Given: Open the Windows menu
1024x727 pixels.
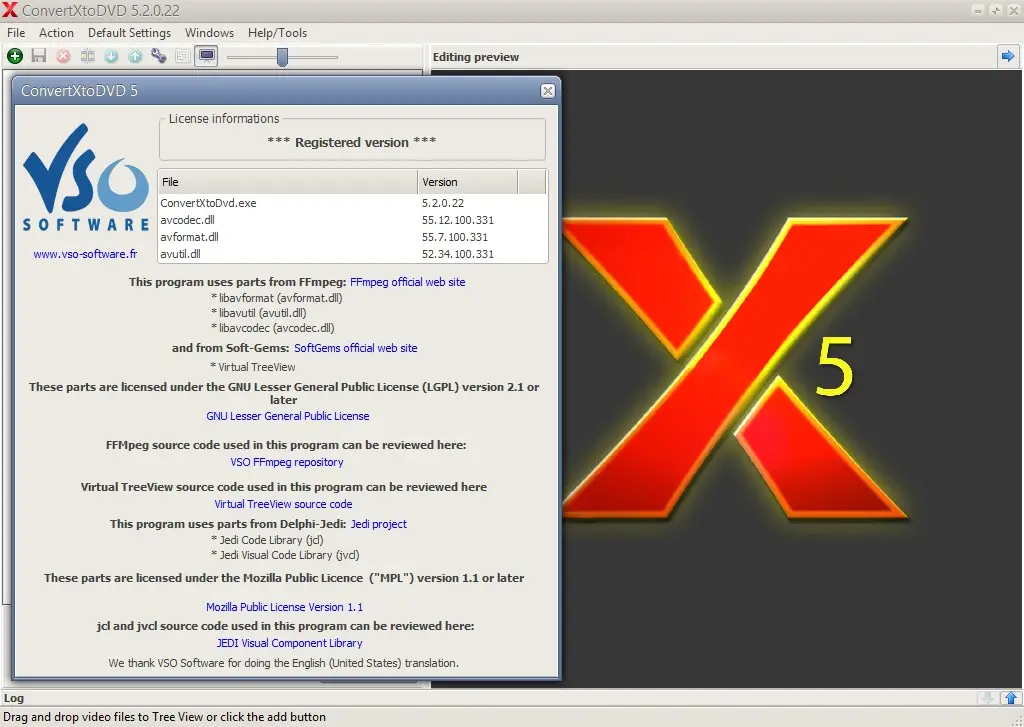Looking at the screenshot, I should [209, 33].
